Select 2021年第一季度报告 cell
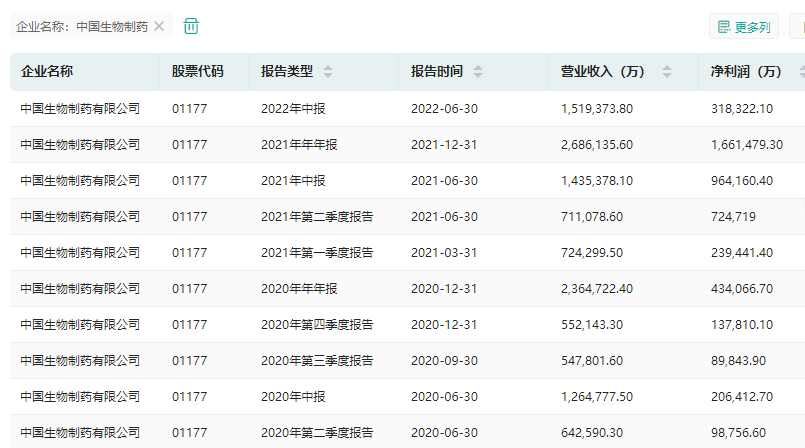This screenshot has width=805, height=448. pyautogui.click(x=317, y=252)
